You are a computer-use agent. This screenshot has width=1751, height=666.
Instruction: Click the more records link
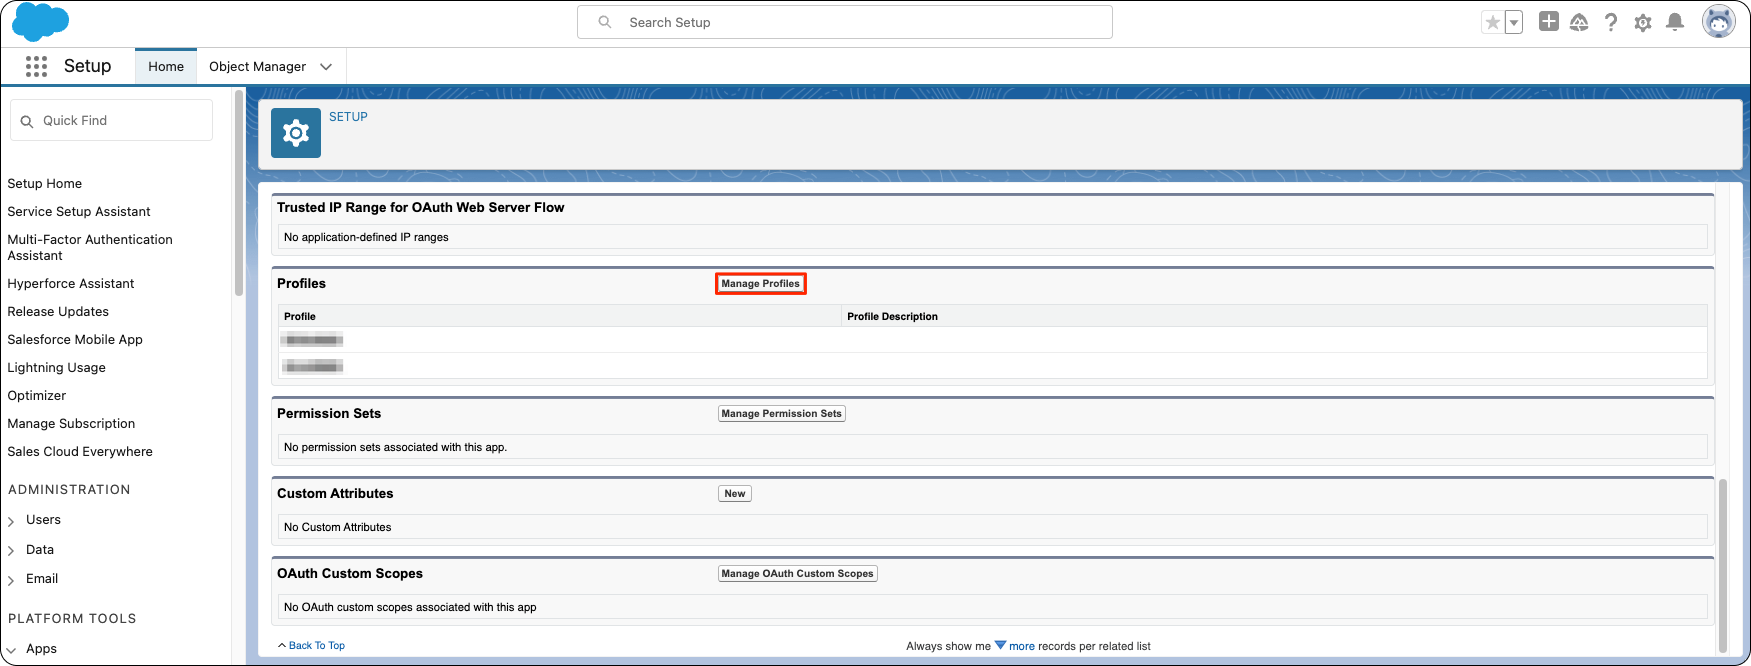pos(1022,647)
